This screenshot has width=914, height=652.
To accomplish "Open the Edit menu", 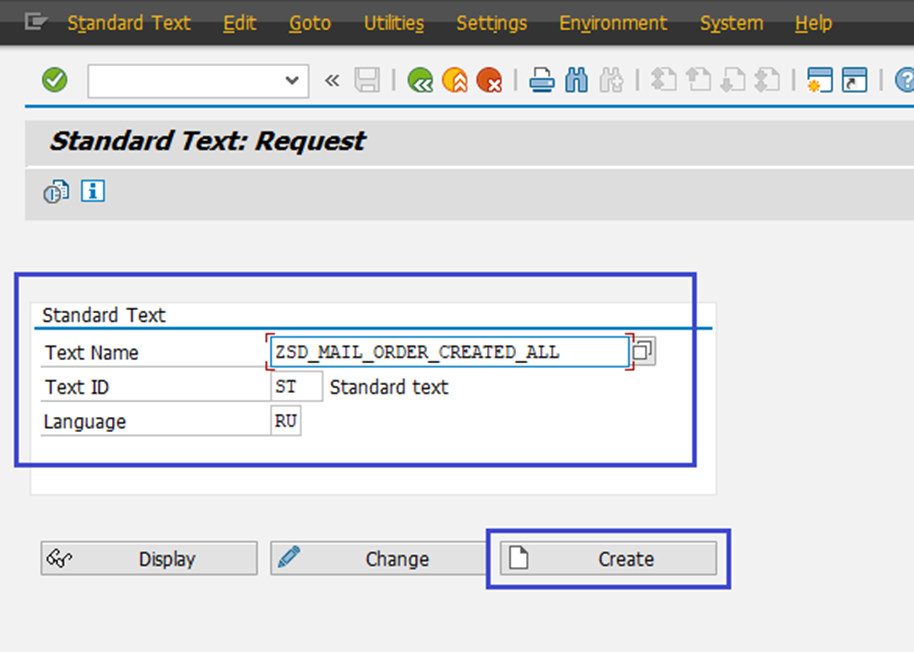I will tap(240, 23).
